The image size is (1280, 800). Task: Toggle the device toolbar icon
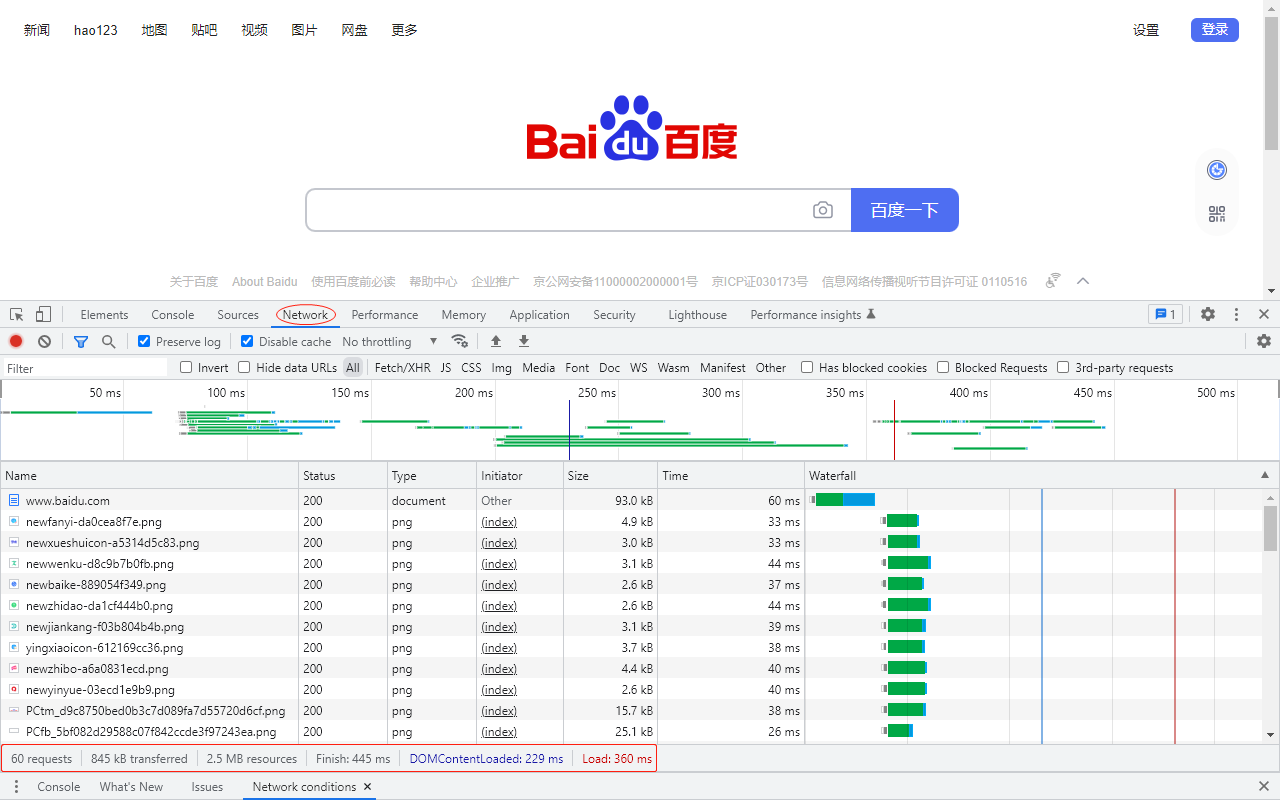click(43, 314)
